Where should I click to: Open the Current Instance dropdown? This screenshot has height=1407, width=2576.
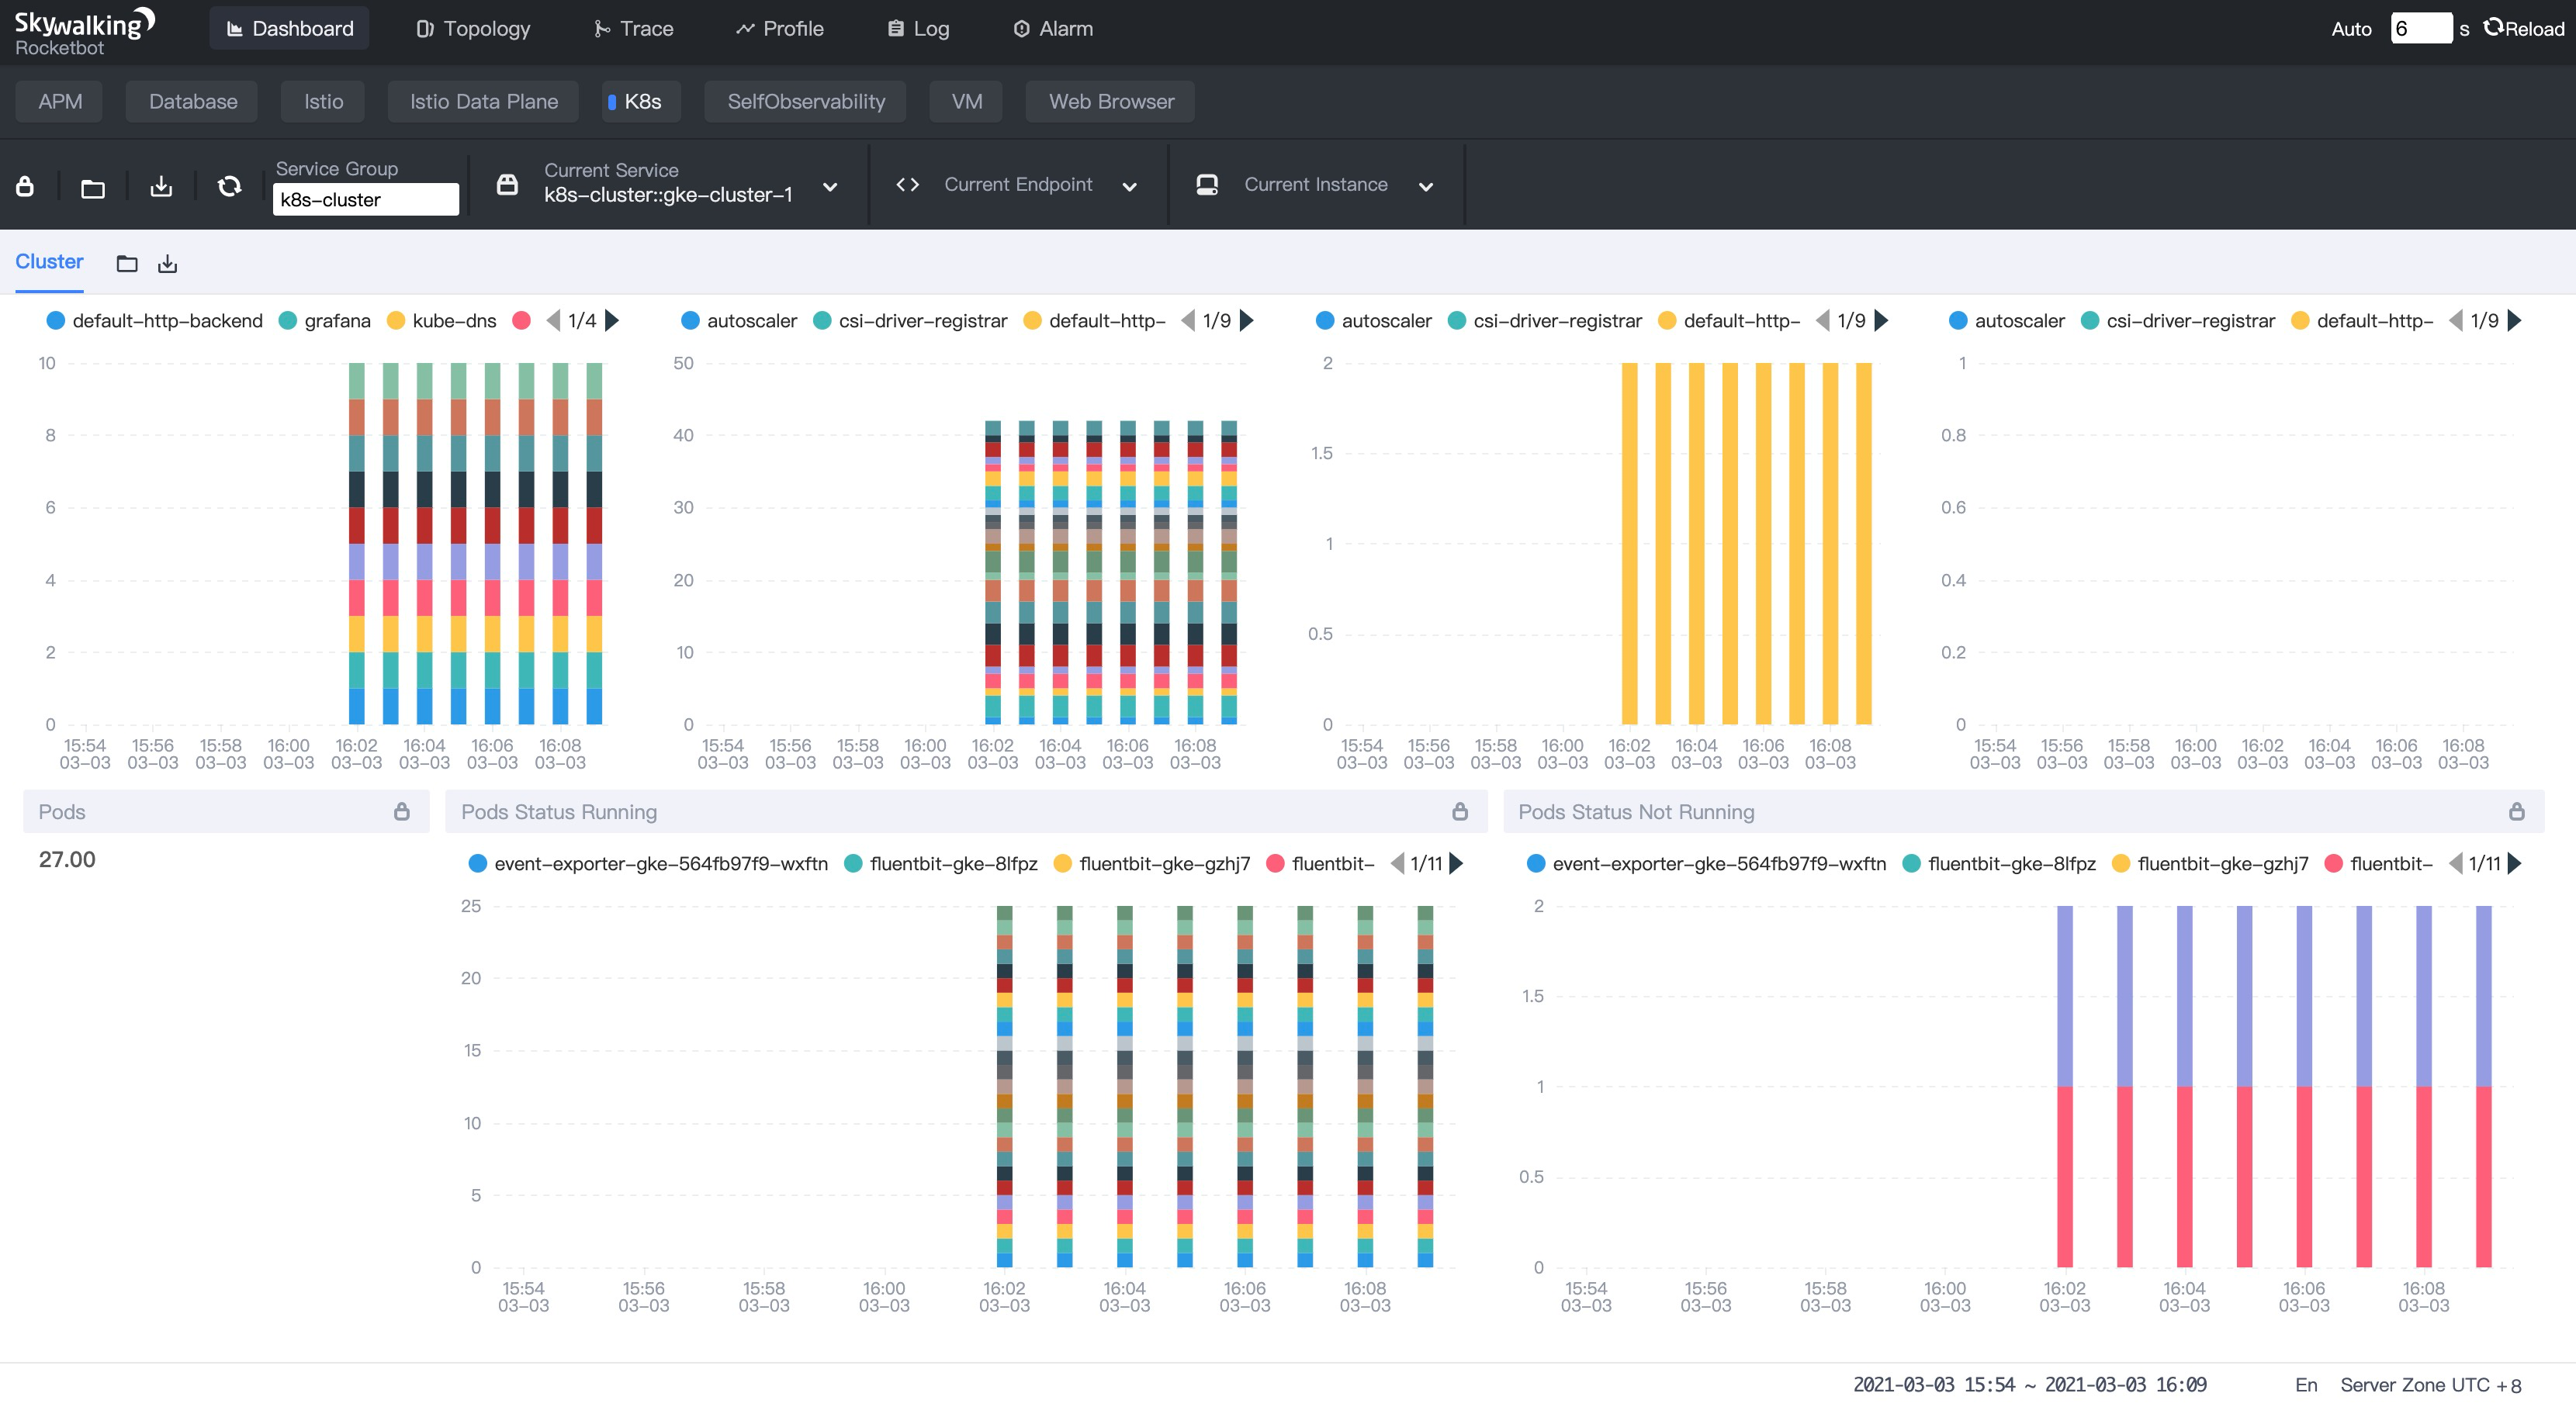1426,186
